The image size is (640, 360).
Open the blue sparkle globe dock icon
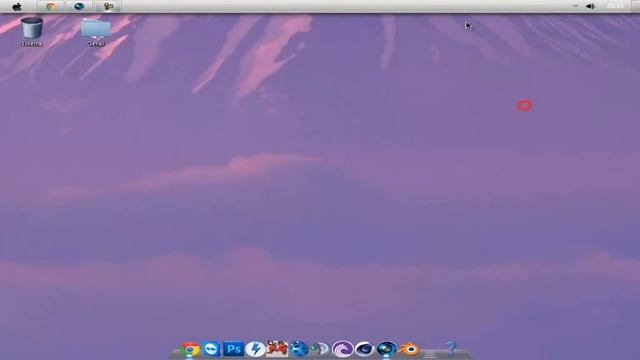point(299,349)
